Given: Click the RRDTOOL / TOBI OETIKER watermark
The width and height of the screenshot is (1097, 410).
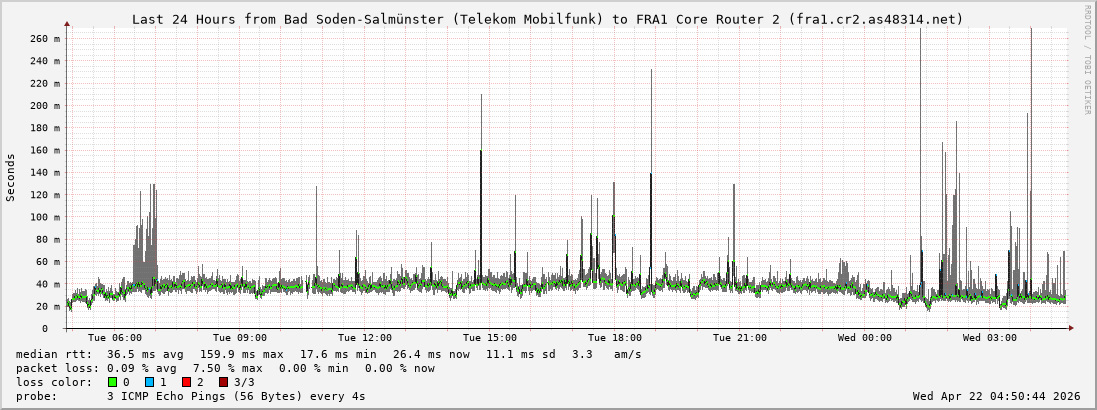Looking at the screenshot, I should (x=1087, y=59).
